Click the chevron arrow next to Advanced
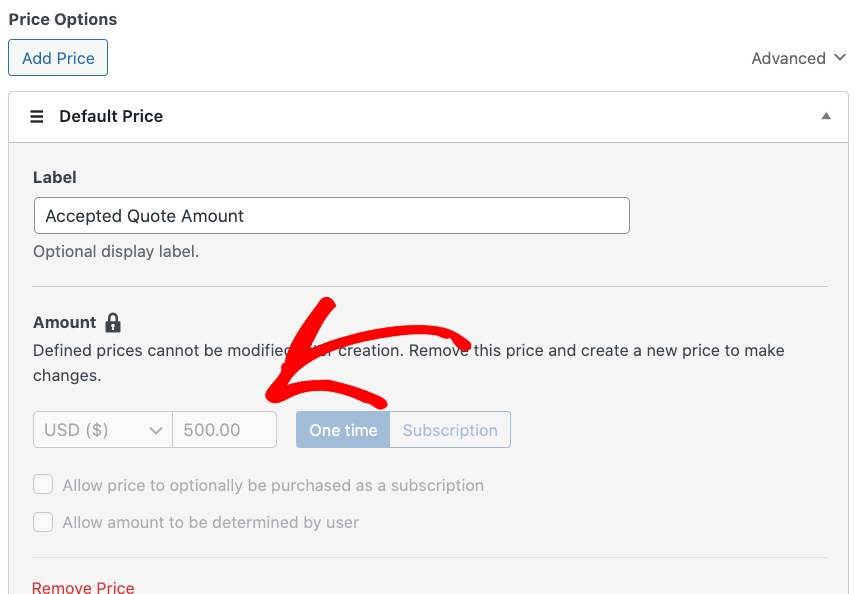The width and height of the screenshot is (855, 594). (x=840, y=58)
